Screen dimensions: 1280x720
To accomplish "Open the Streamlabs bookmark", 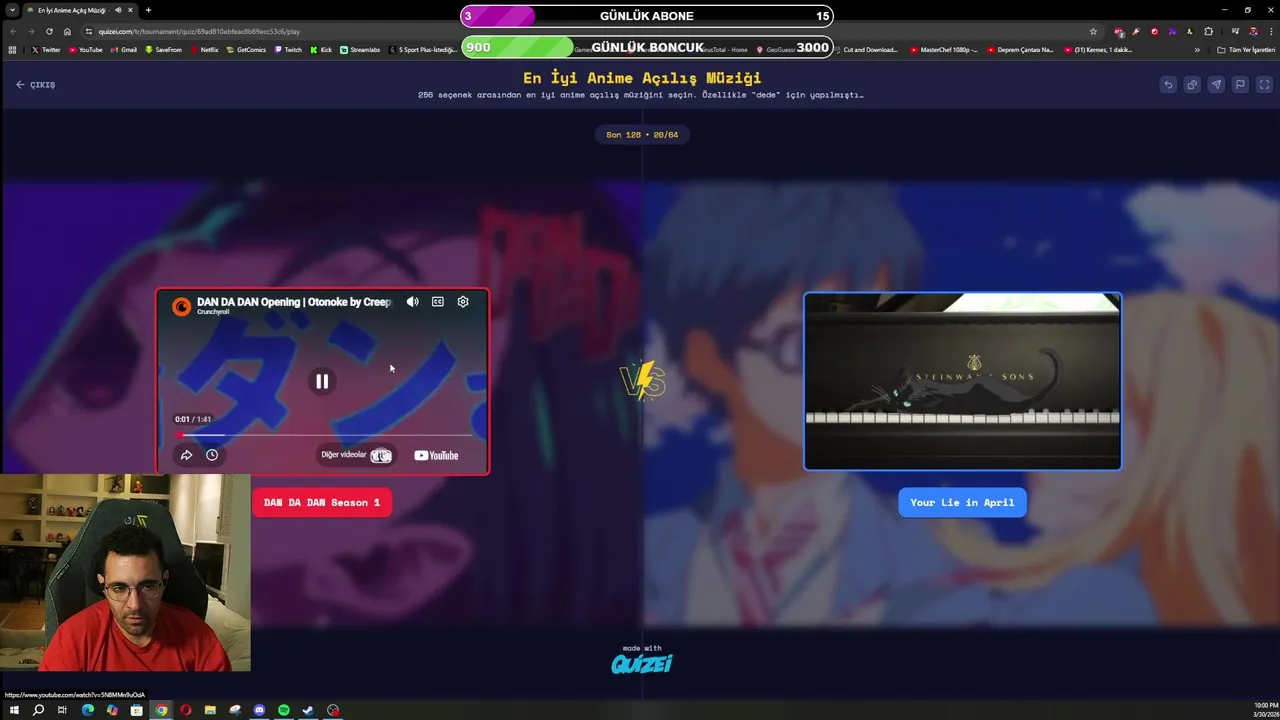I will point(360,49).
